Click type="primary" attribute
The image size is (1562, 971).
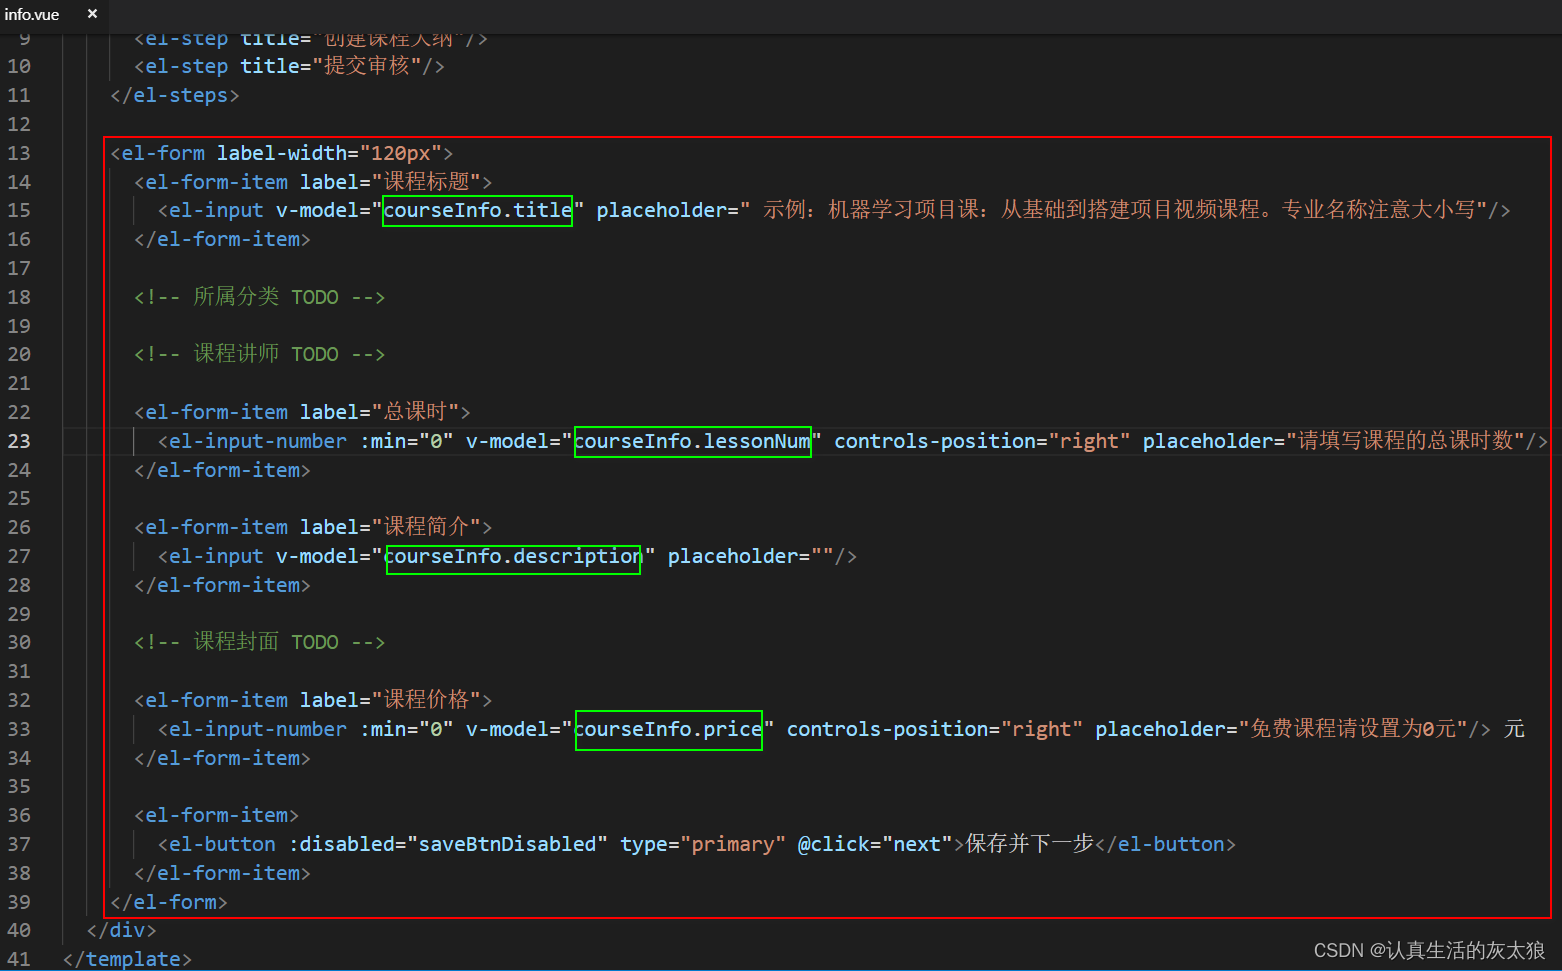(x=702, y=844)
